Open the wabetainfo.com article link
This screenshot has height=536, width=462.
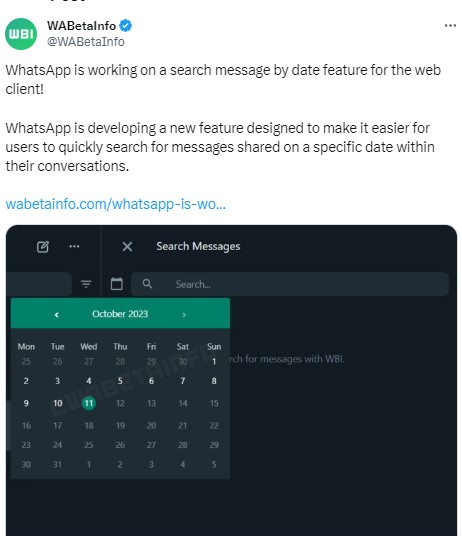coord(116,204)
